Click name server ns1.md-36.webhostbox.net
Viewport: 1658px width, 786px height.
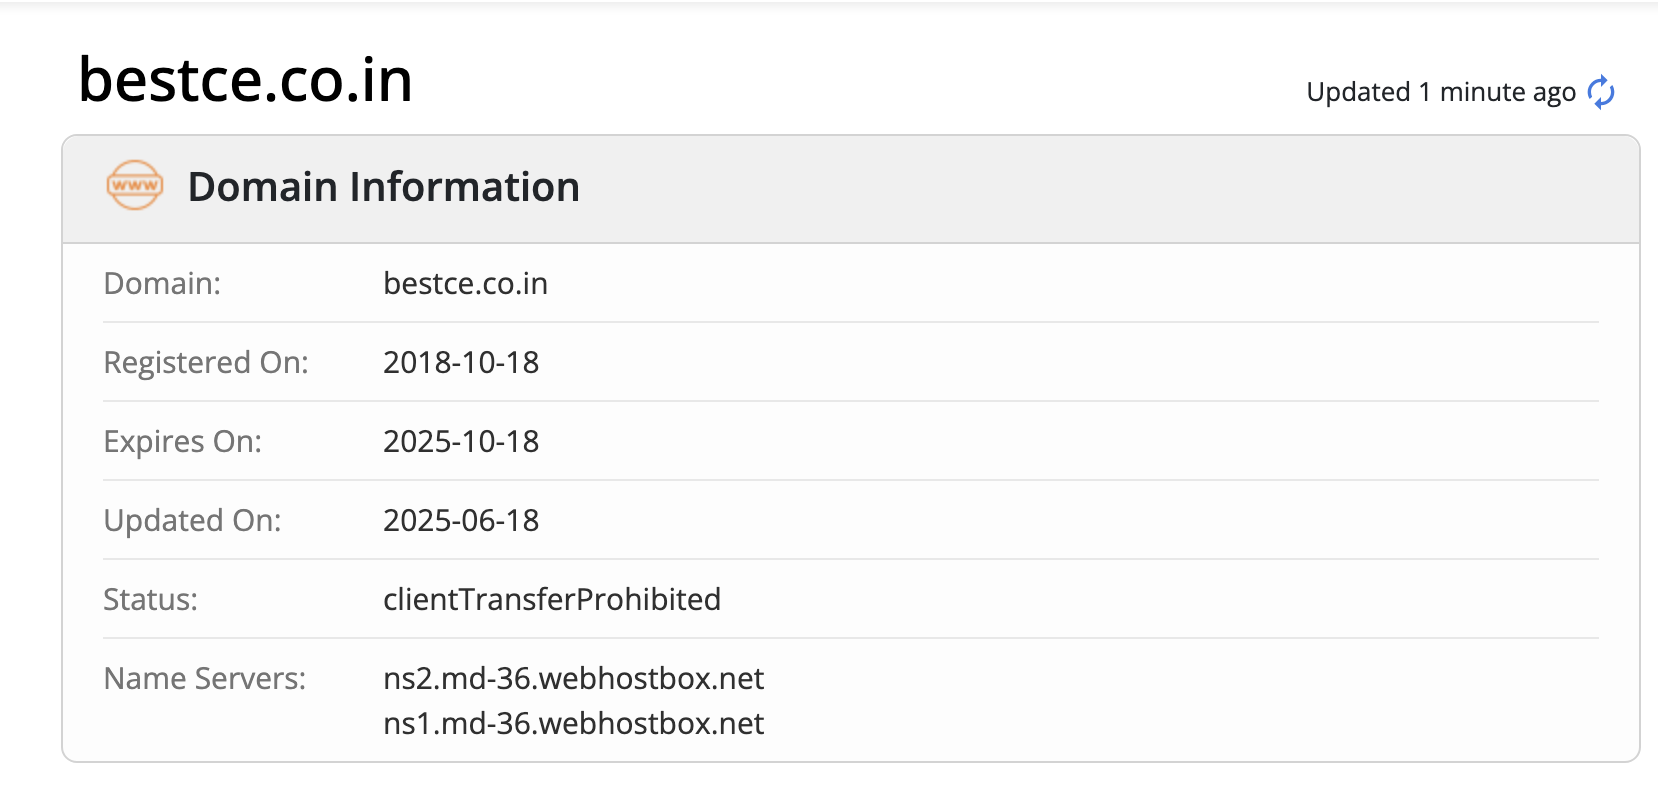(573, 723)
